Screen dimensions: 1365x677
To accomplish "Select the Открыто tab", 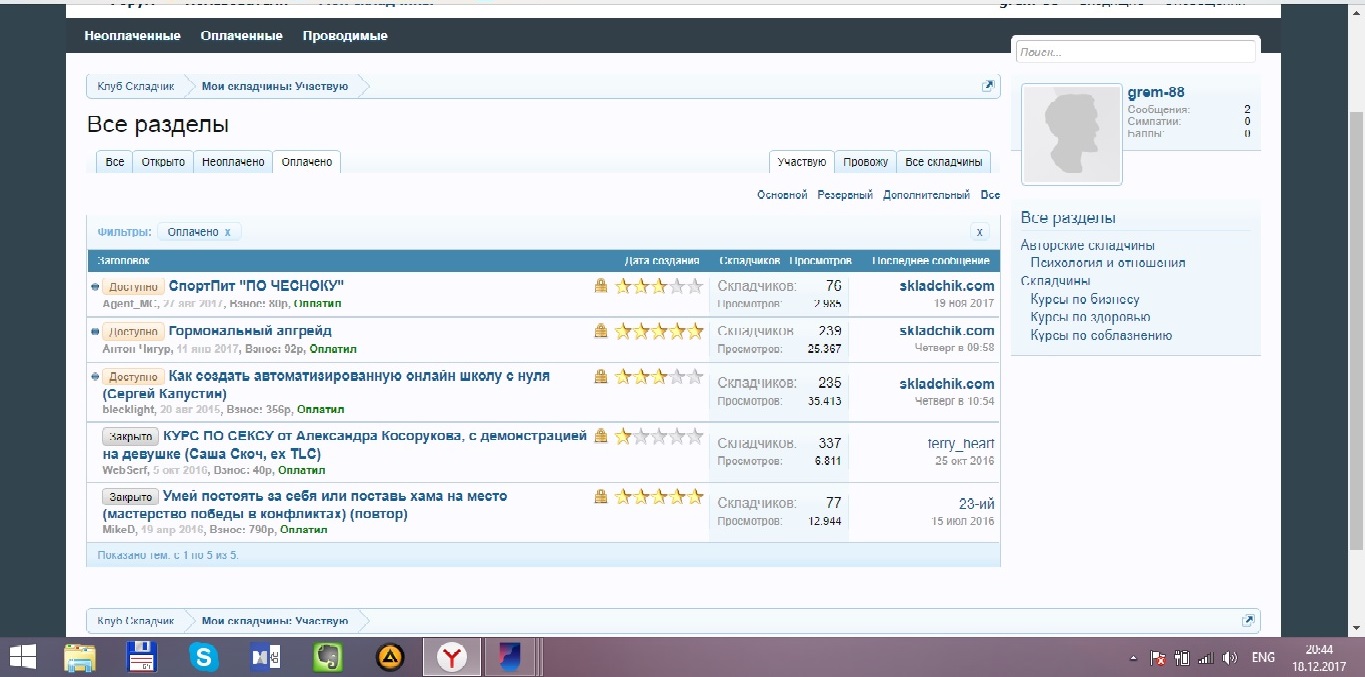I will tap(163, 162).
